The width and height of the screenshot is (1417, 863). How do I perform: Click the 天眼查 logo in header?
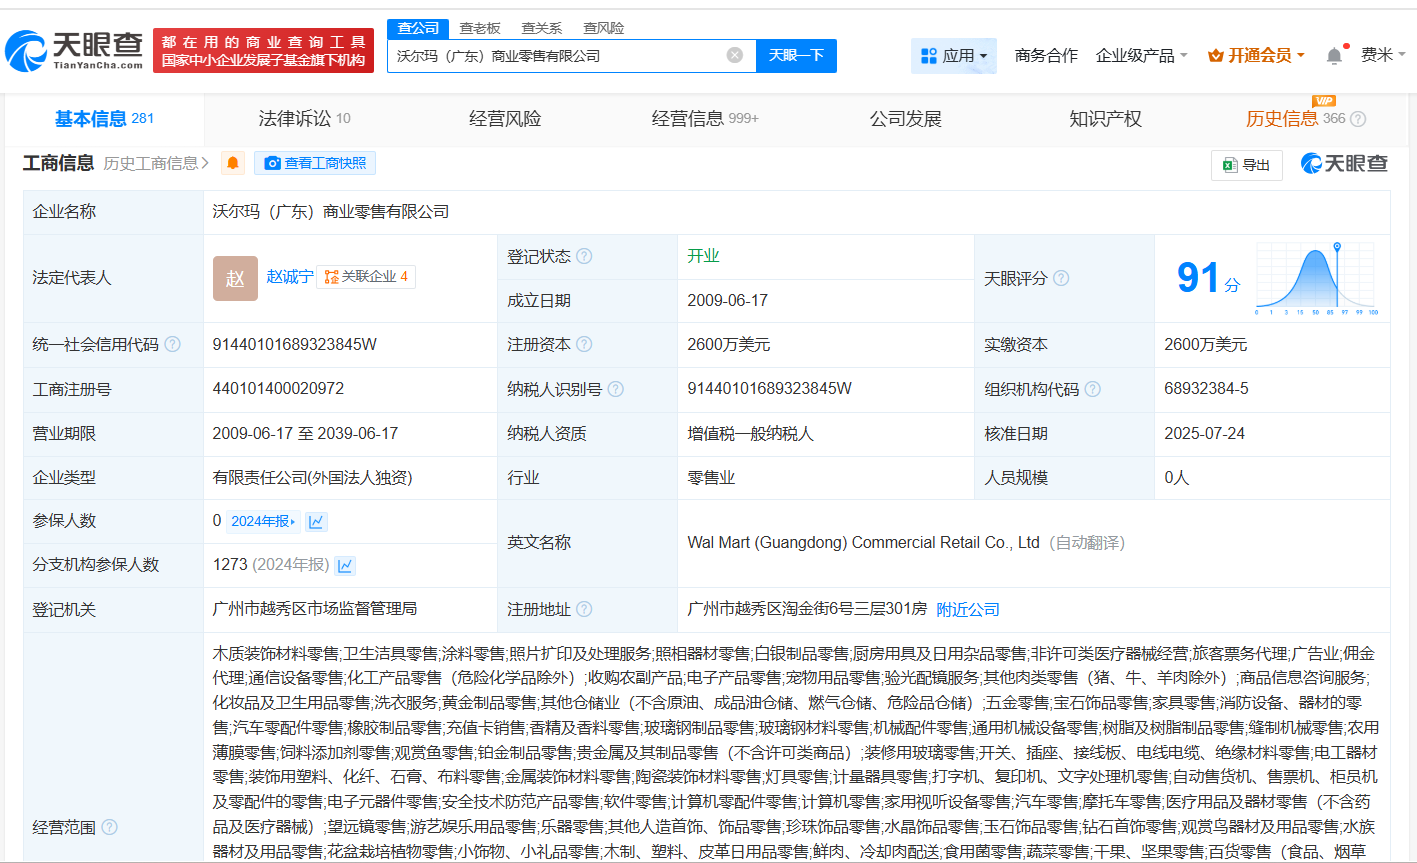pos(75,50)
